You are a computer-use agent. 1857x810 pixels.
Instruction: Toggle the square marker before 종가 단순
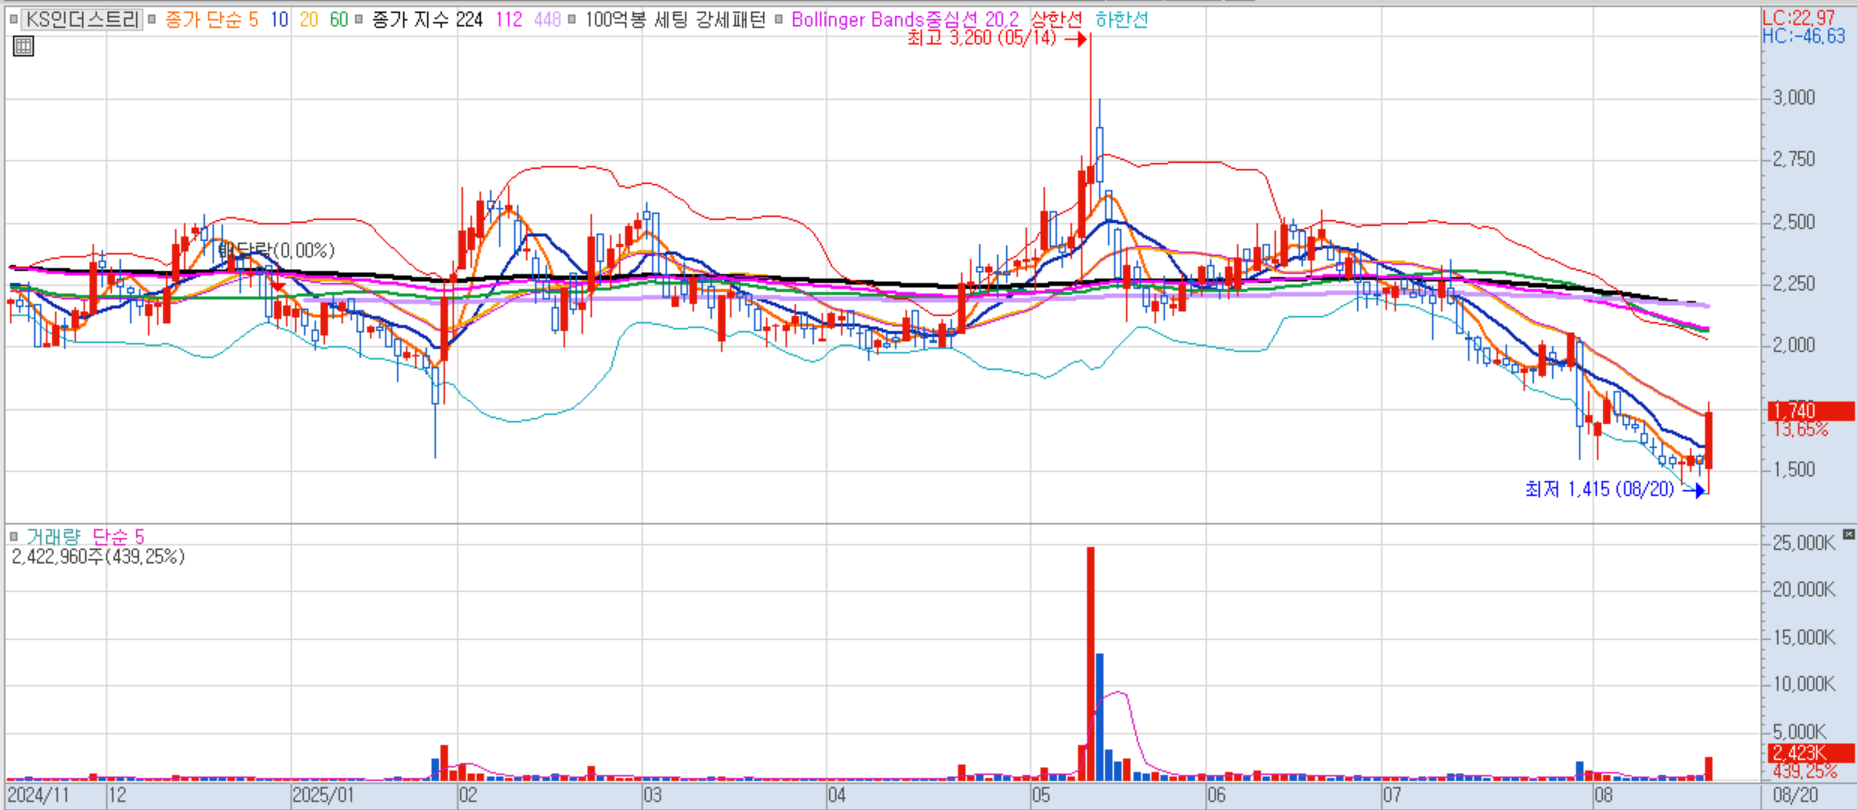click(152, 19)
